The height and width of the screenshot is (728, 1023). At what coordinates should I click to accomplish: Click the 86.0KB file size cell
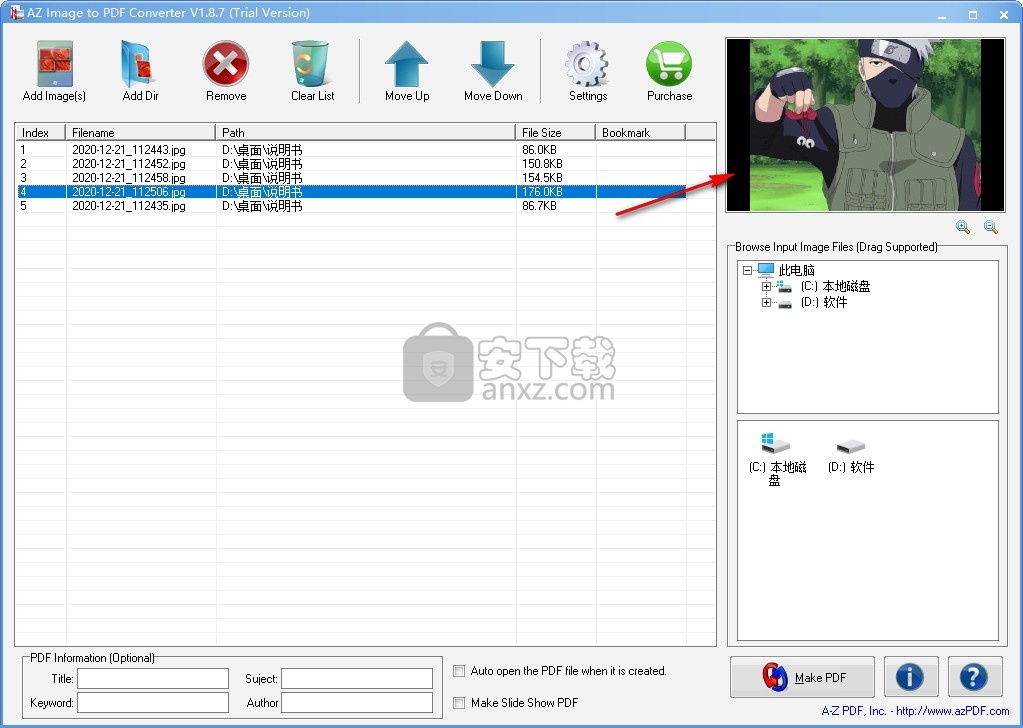(x=539, y=150)
